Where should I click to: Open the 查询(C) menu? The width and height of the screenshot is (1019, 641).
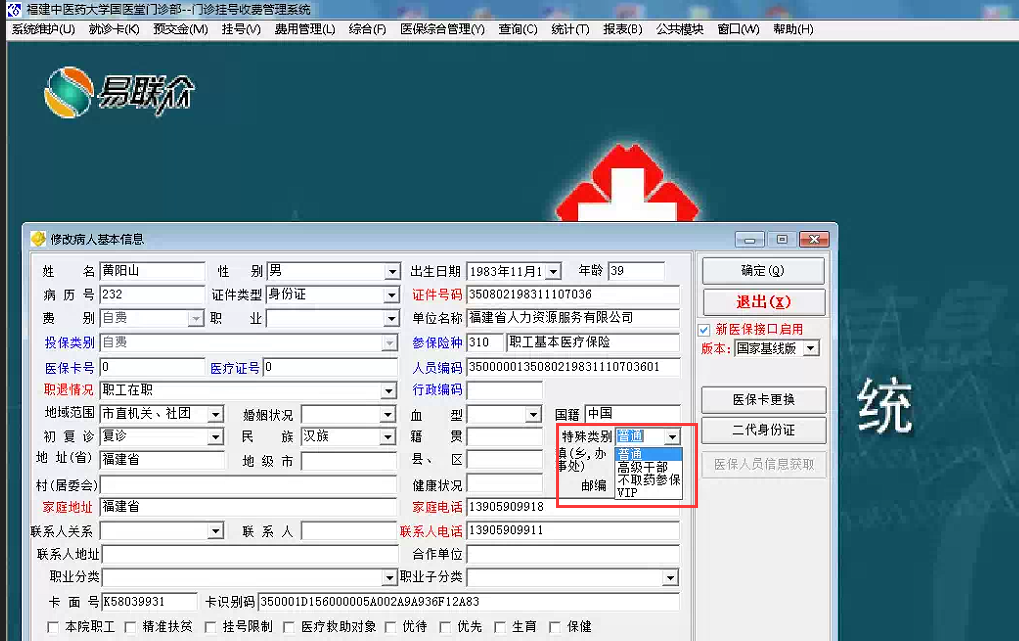[518, 29]
